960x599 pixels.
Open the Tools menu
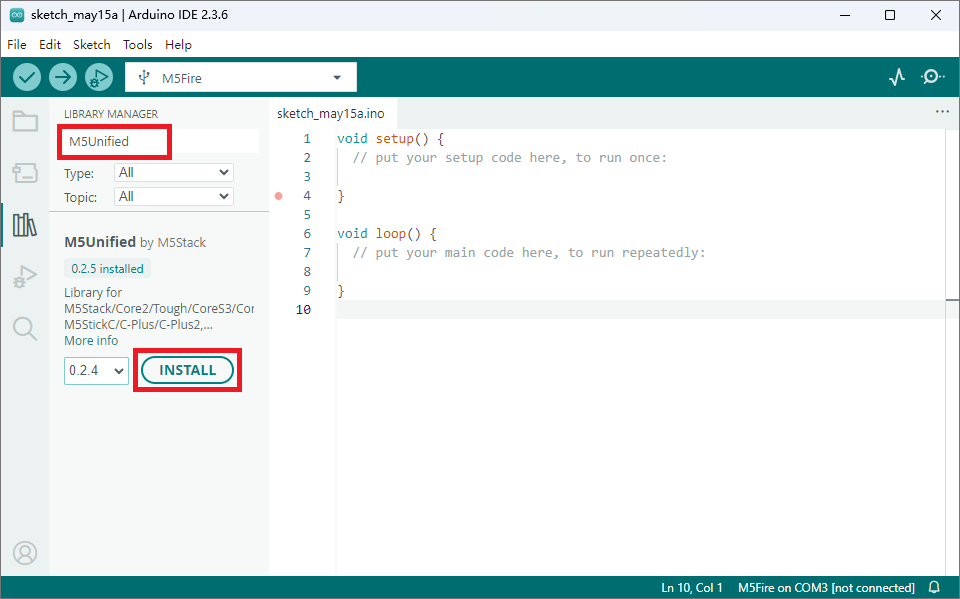pos(138,45)
